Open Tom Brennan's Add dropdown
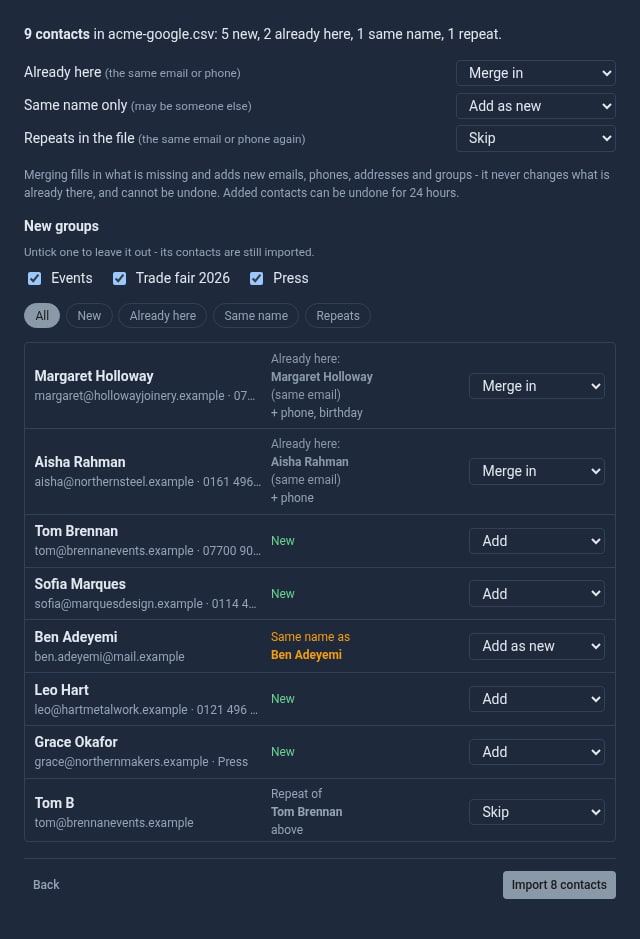Viewport: 640px width, 939px height. (x=536, y=541)
